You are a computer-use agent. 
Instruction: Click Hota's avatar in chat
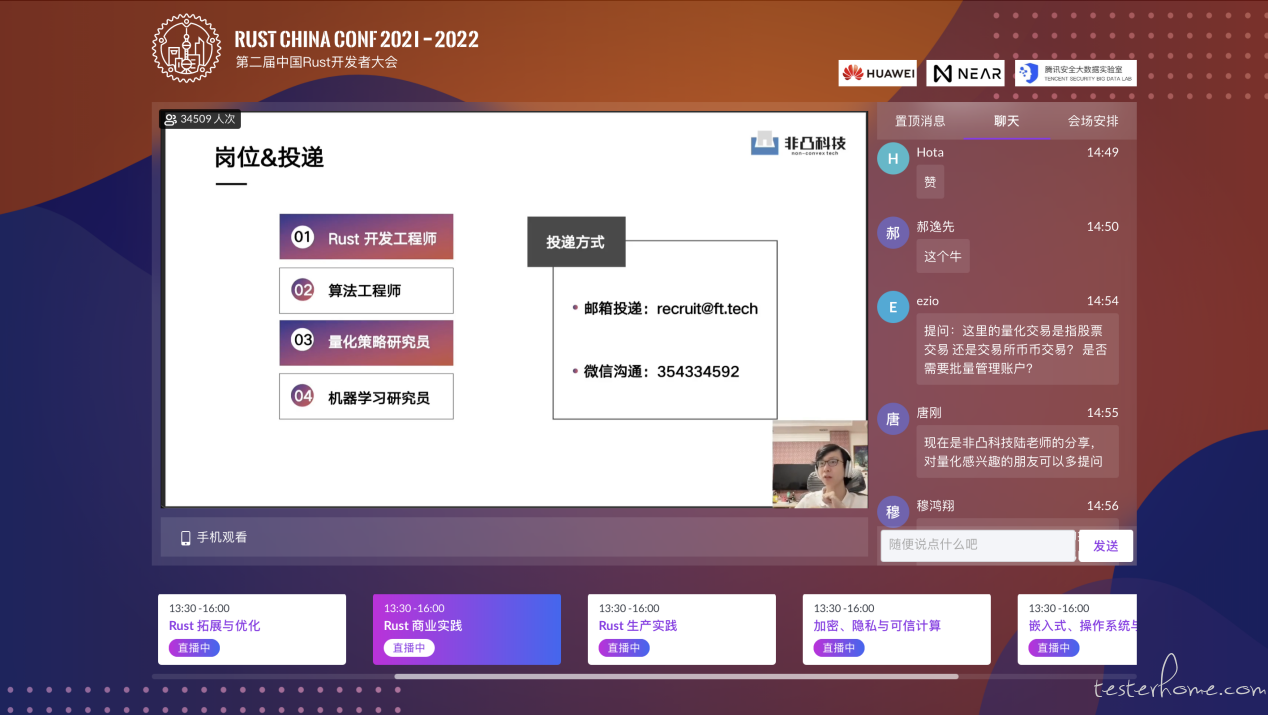click(x=893, y=159)
